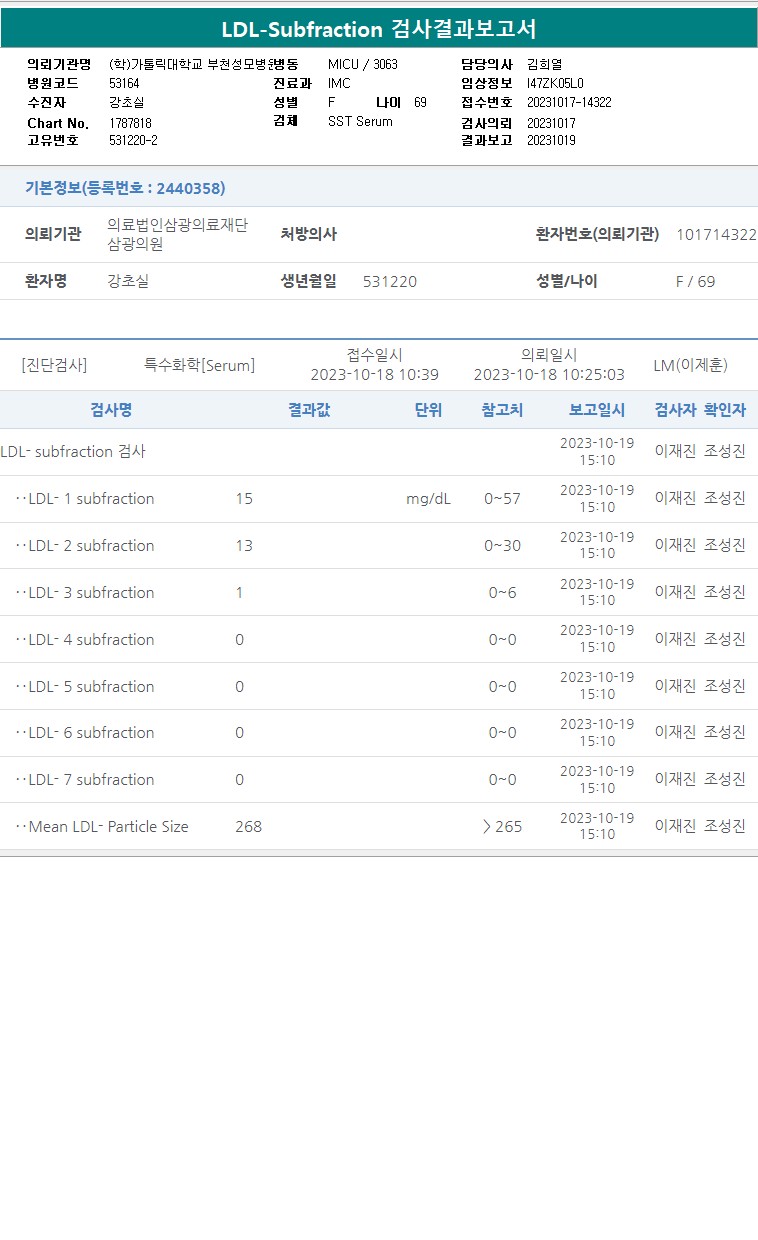Click the mg/dL unit cell
The height and width of the screenshot is (1240, 758).
pyautogui.click(x=428, y=499)
